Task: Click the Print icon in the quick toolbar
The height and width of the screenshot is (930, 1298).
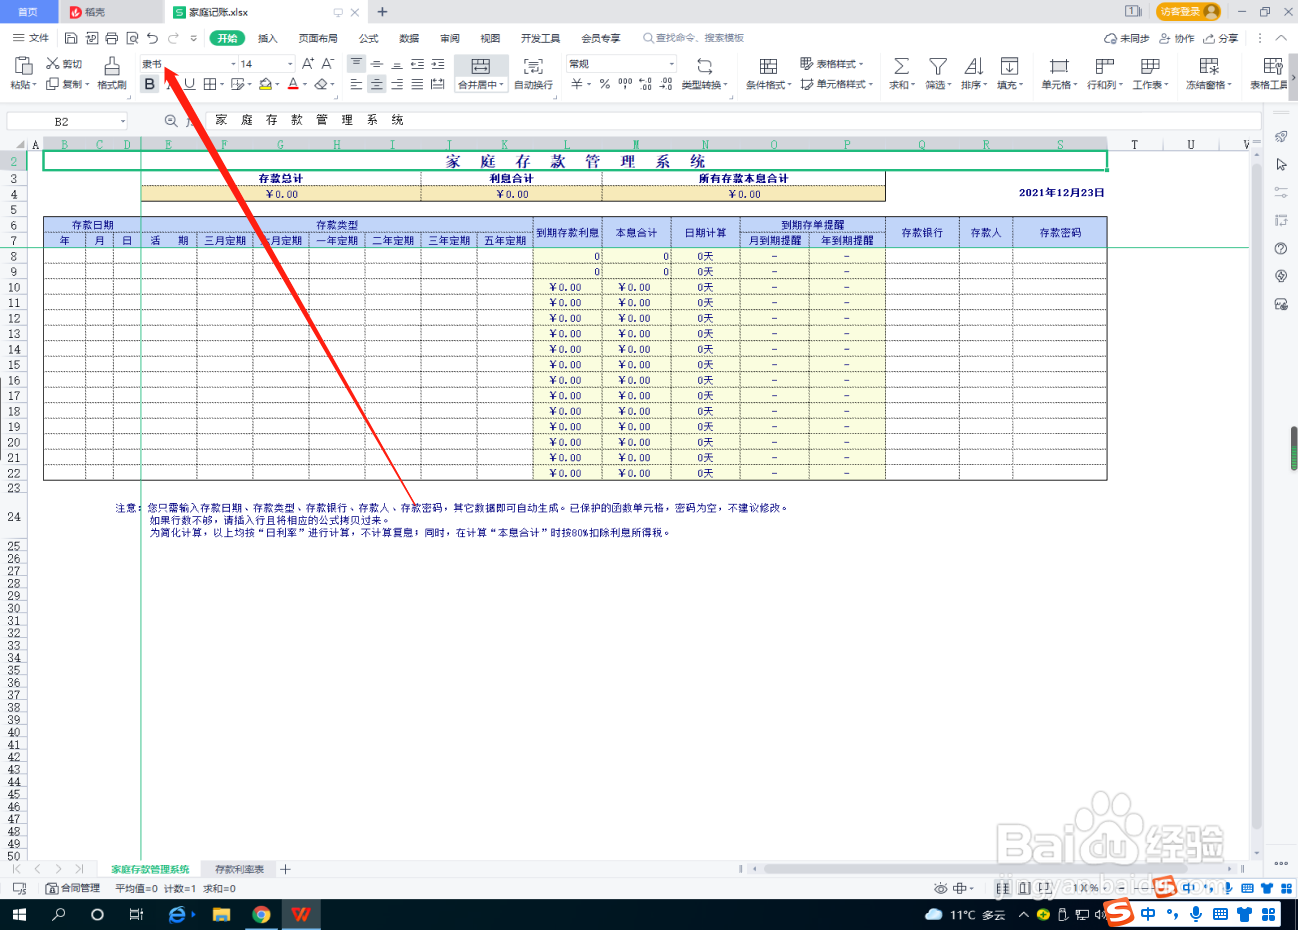Action: [x=111, y=38]
